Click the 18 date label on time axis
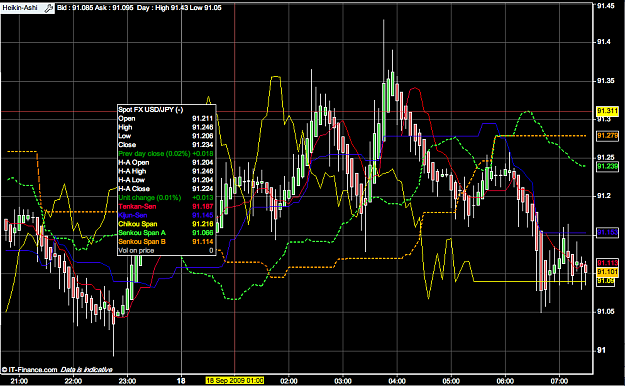The image size is (625, 386). [181, 381]
